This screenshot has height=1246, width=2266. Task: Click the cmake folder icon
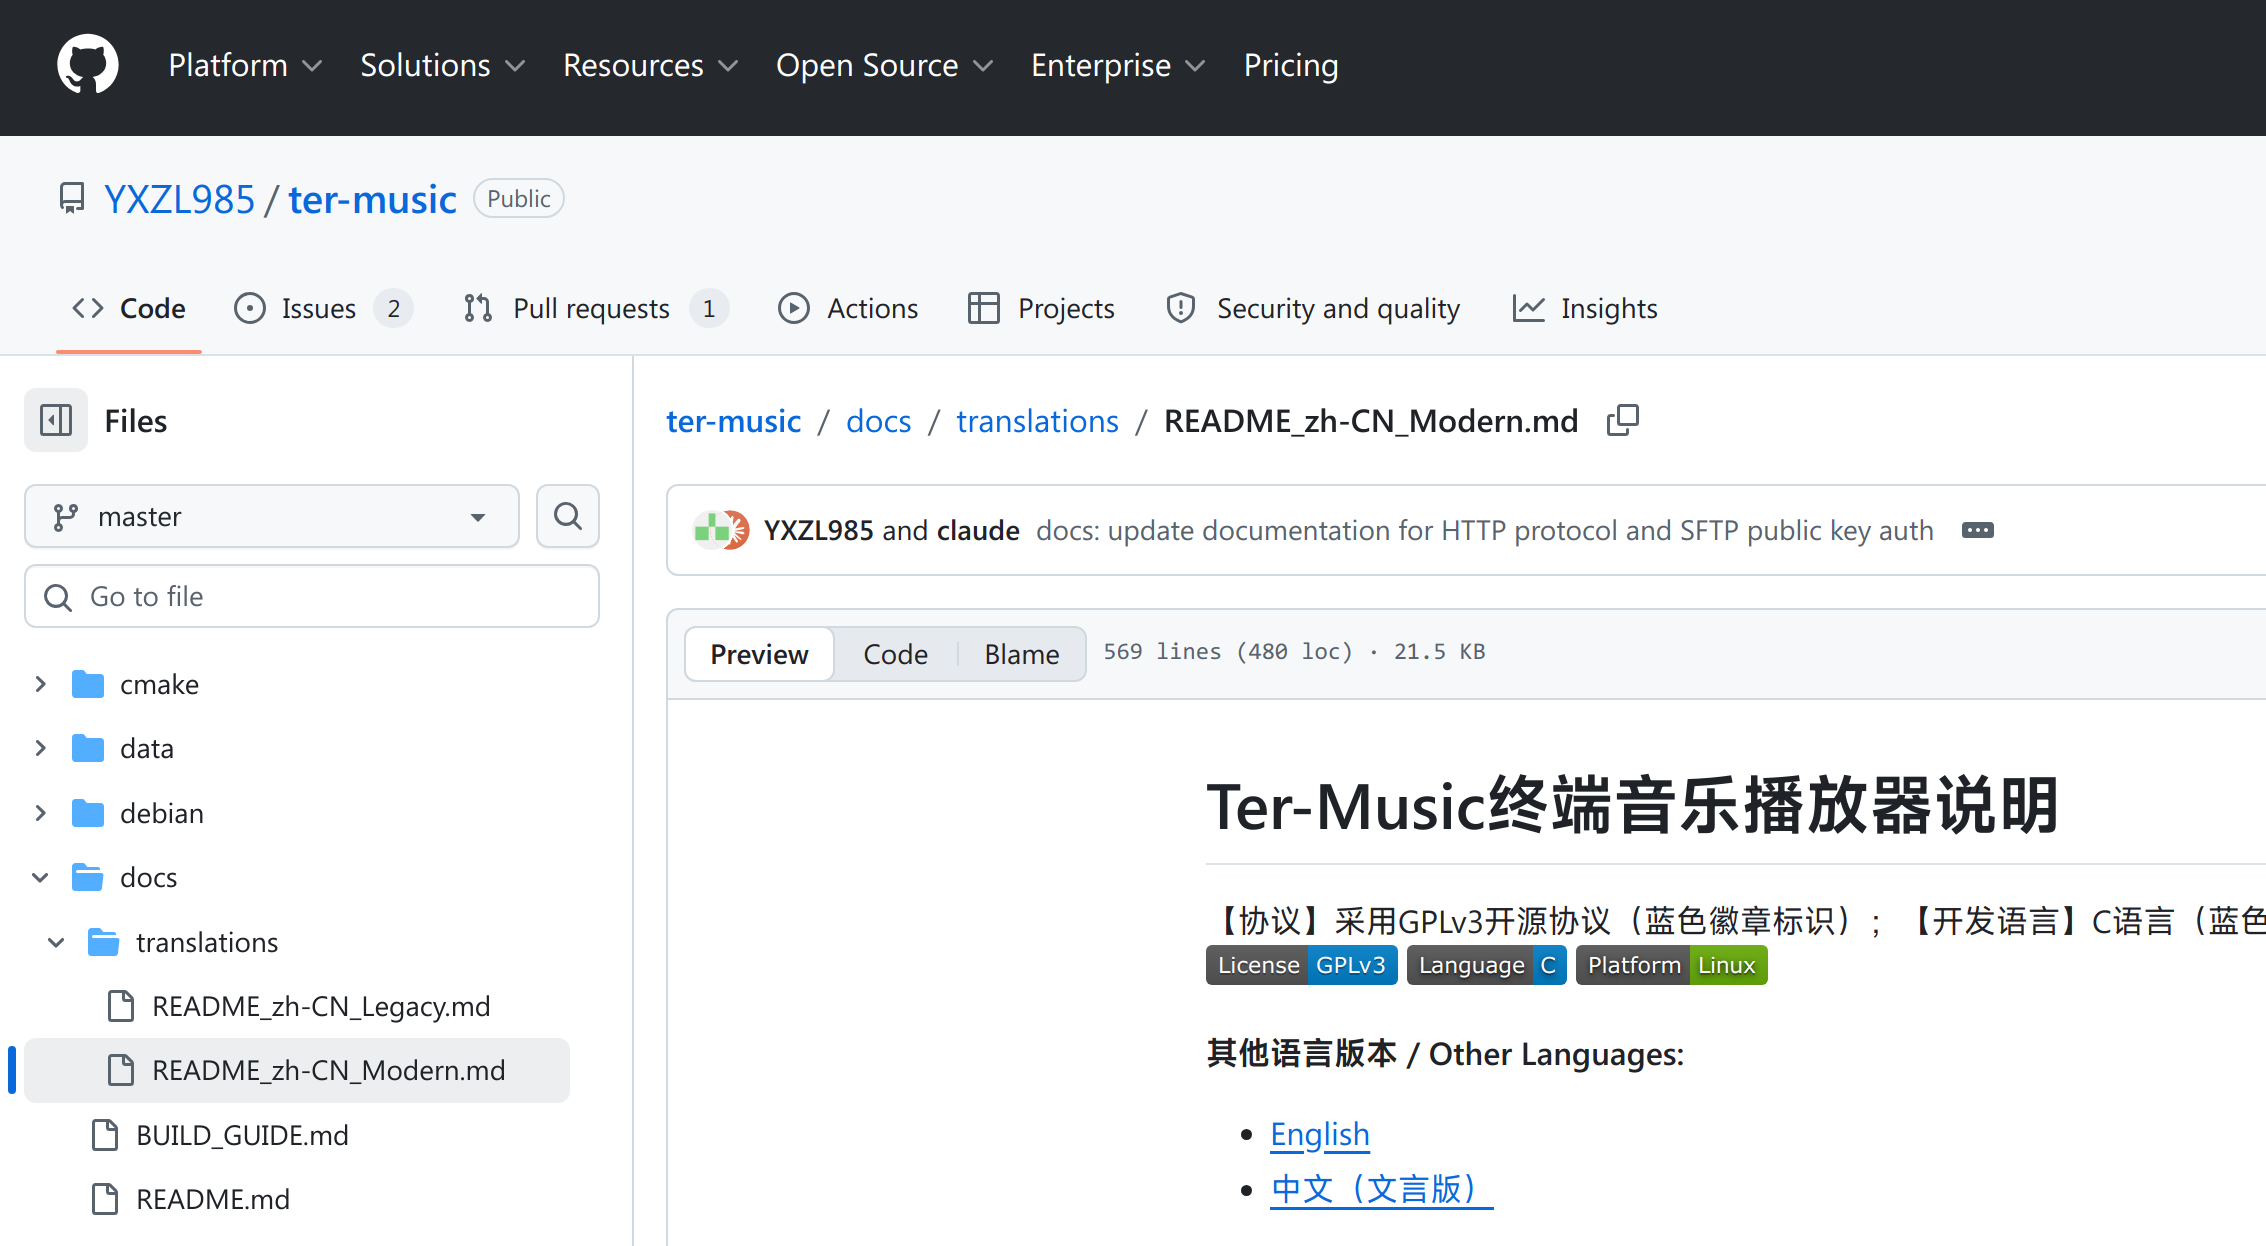click(x=88, y=685)
